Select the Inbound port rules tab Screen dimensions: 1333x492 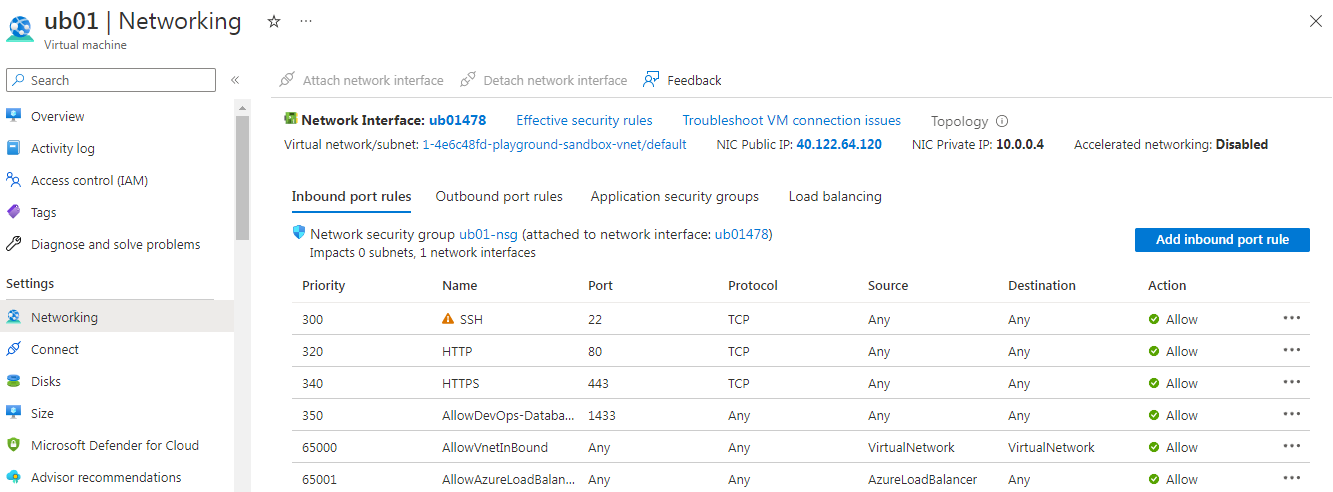point(351,196)
